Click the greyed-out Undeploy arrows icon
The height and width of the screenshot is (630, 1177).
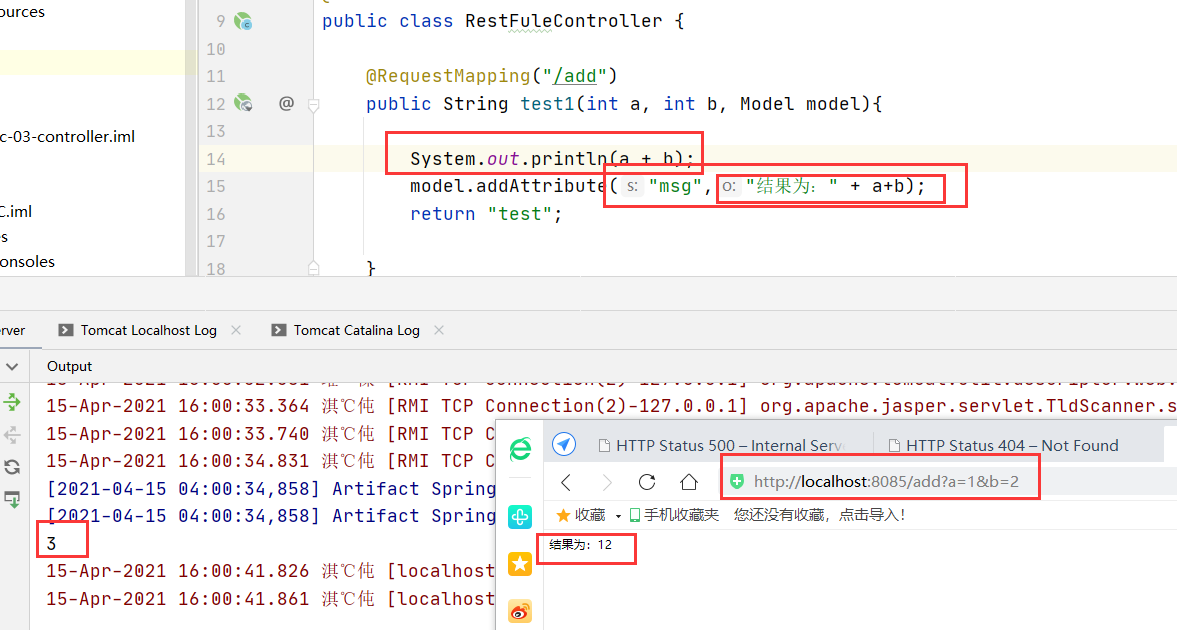[12, 435]
